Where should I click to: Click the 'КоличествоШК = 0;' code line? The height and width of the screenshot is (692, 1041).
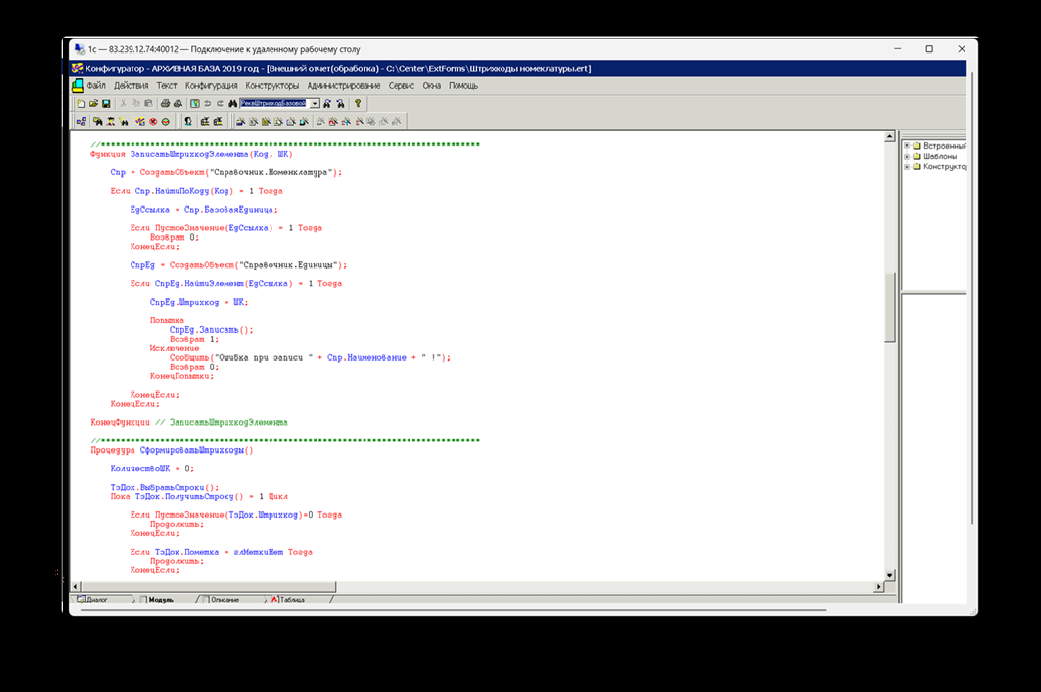pyautogui.click(x=152, y=469)
